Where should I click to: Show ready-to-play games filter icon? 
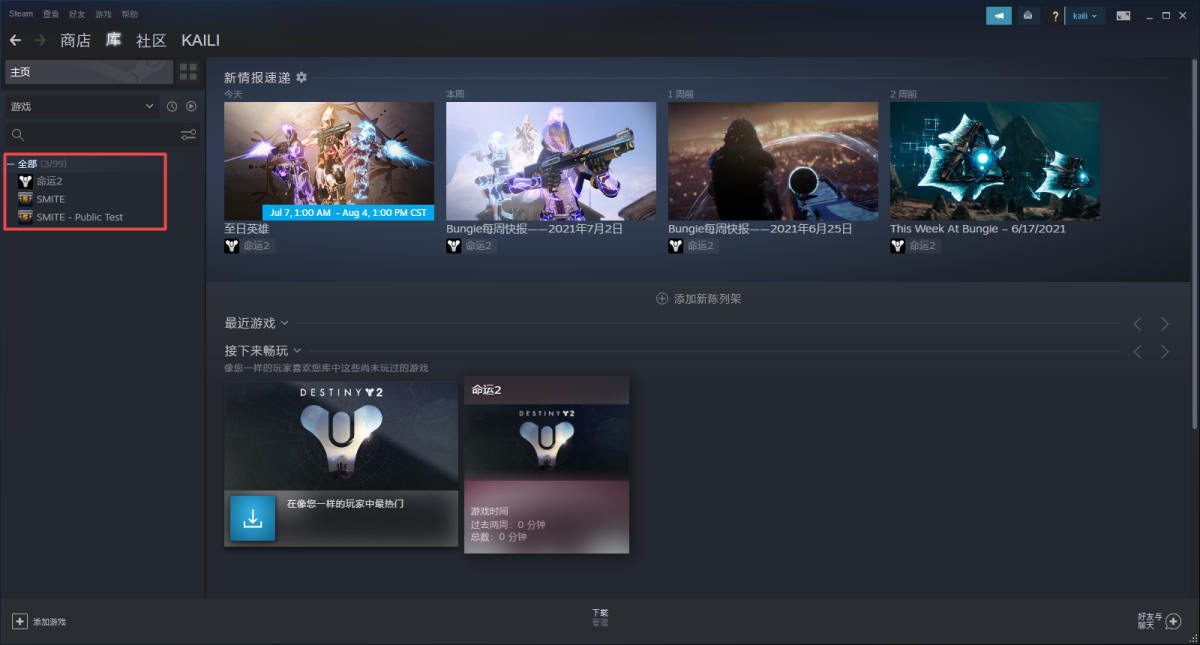pyautogui.click(x=191, y=106)
